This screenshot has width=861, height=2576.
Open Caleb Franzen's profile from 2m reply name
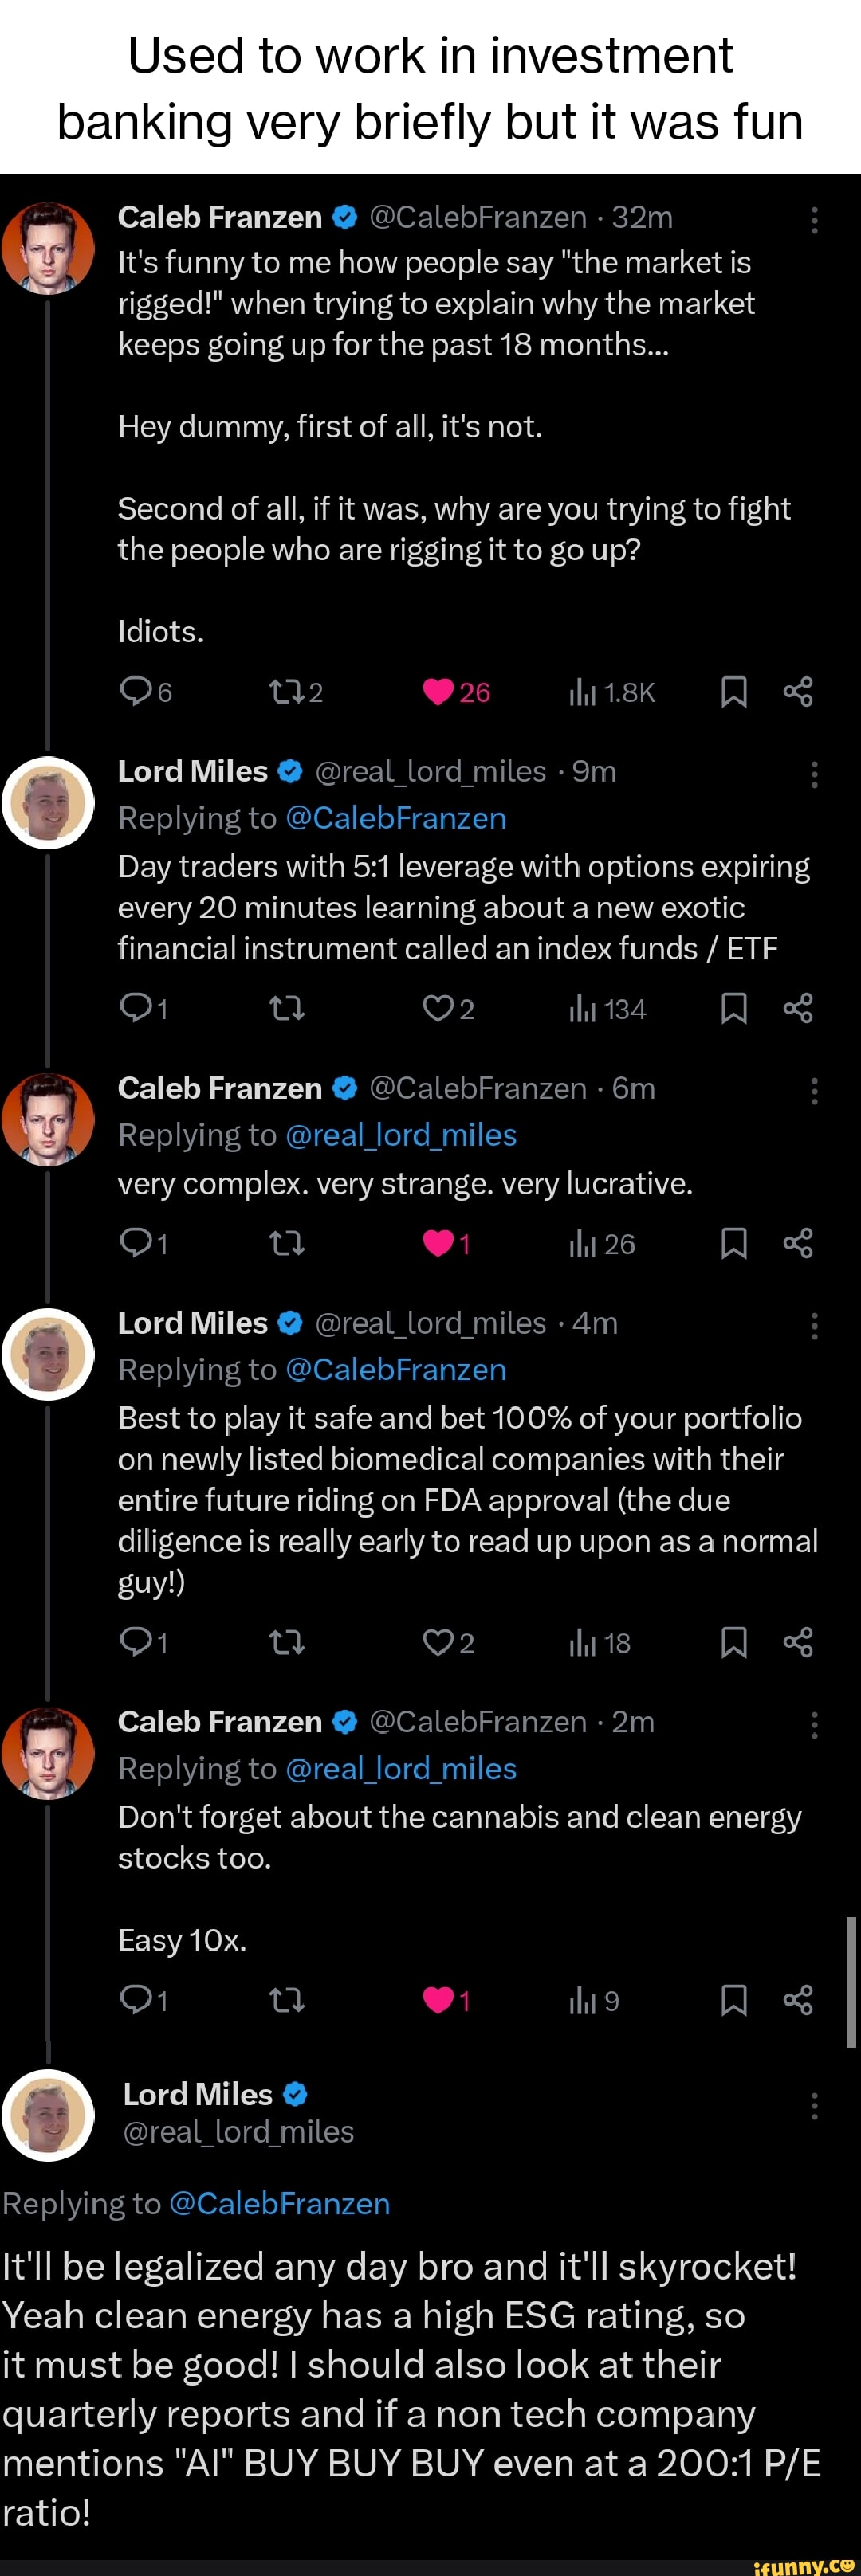[x=220, y=1721]
